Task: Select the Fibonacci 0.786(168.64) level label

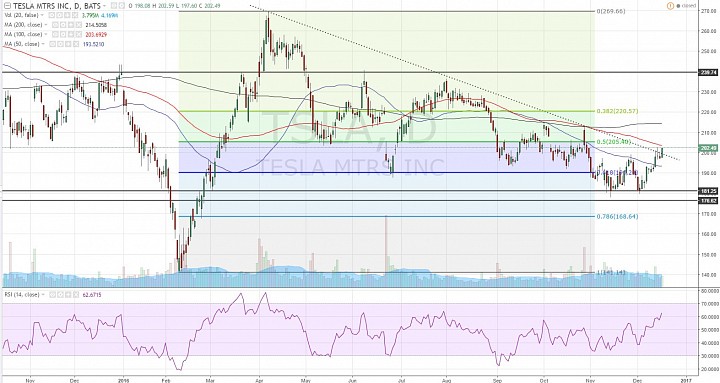Action: click(x=618, y=216)
